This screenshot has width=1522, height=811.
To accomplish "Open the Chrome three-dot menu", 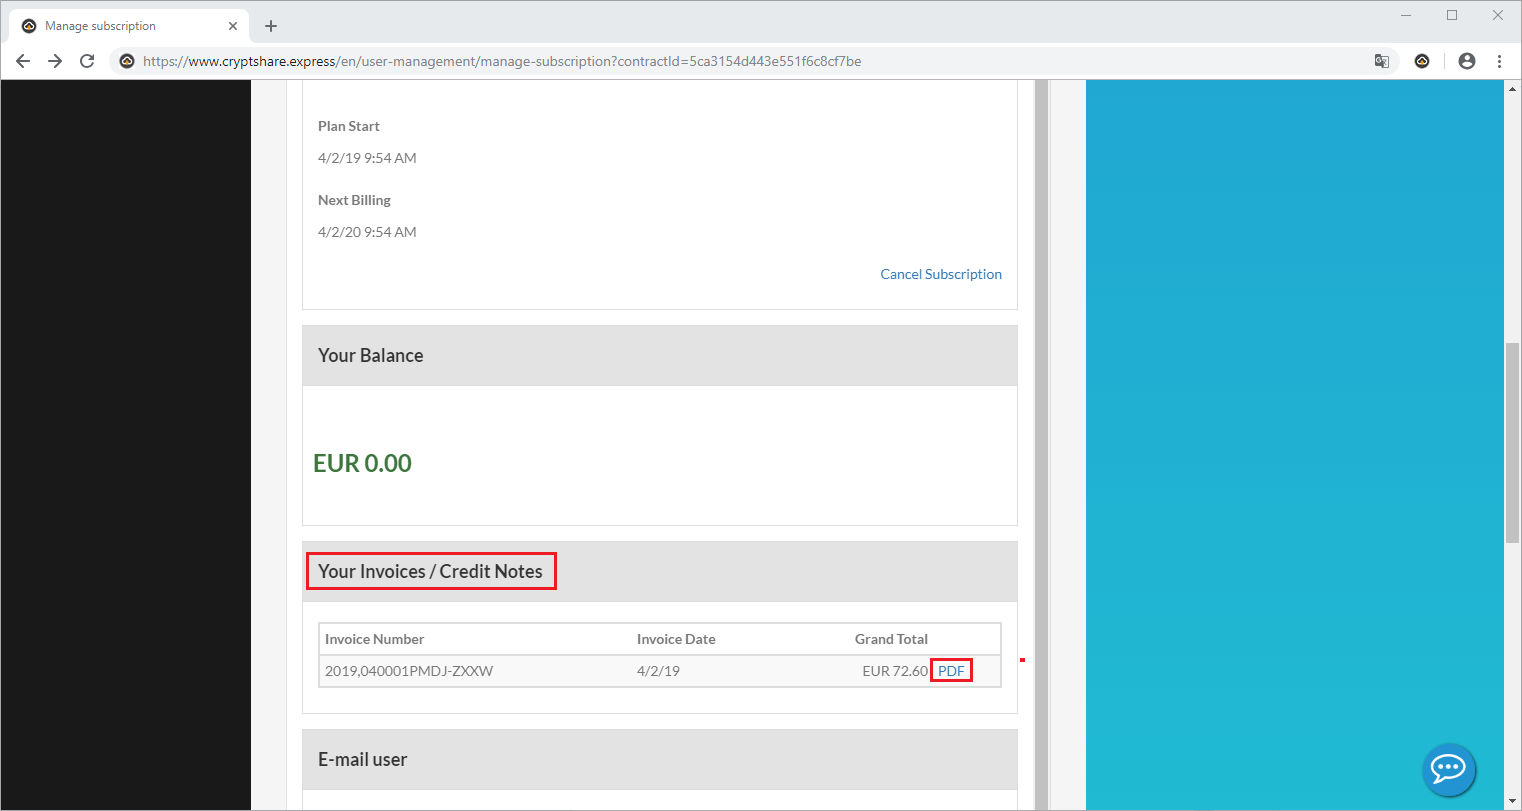I will [1499, 61].
